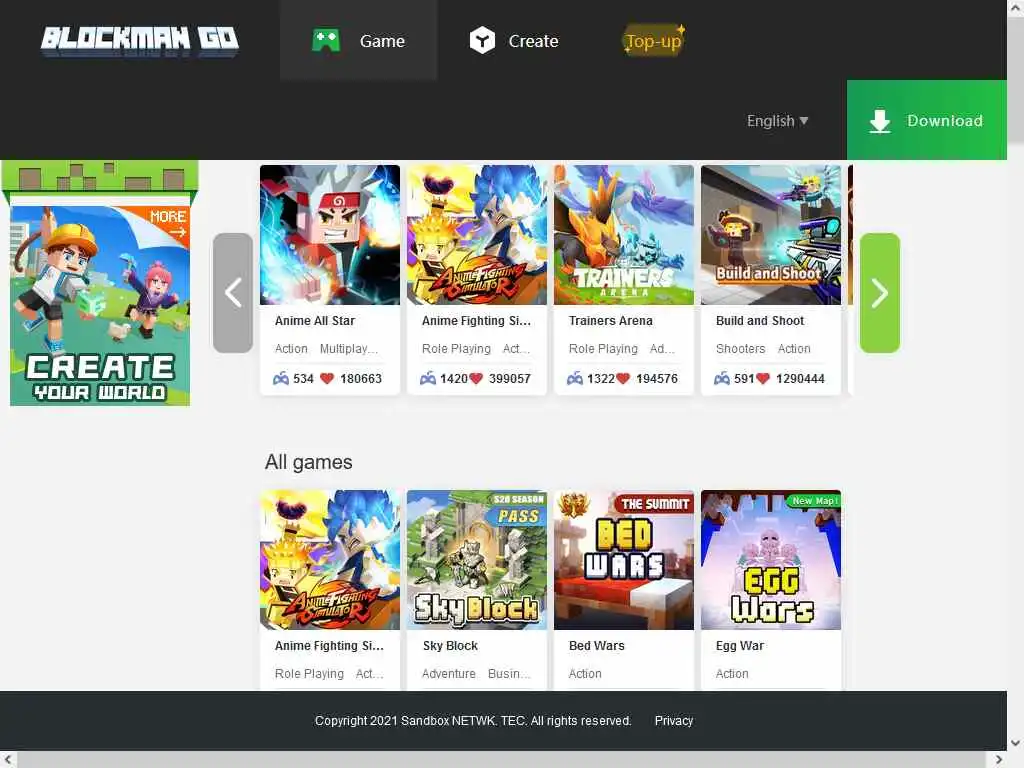
Task: Click the heart icon beside 180663
Action: tap(327, 379)
